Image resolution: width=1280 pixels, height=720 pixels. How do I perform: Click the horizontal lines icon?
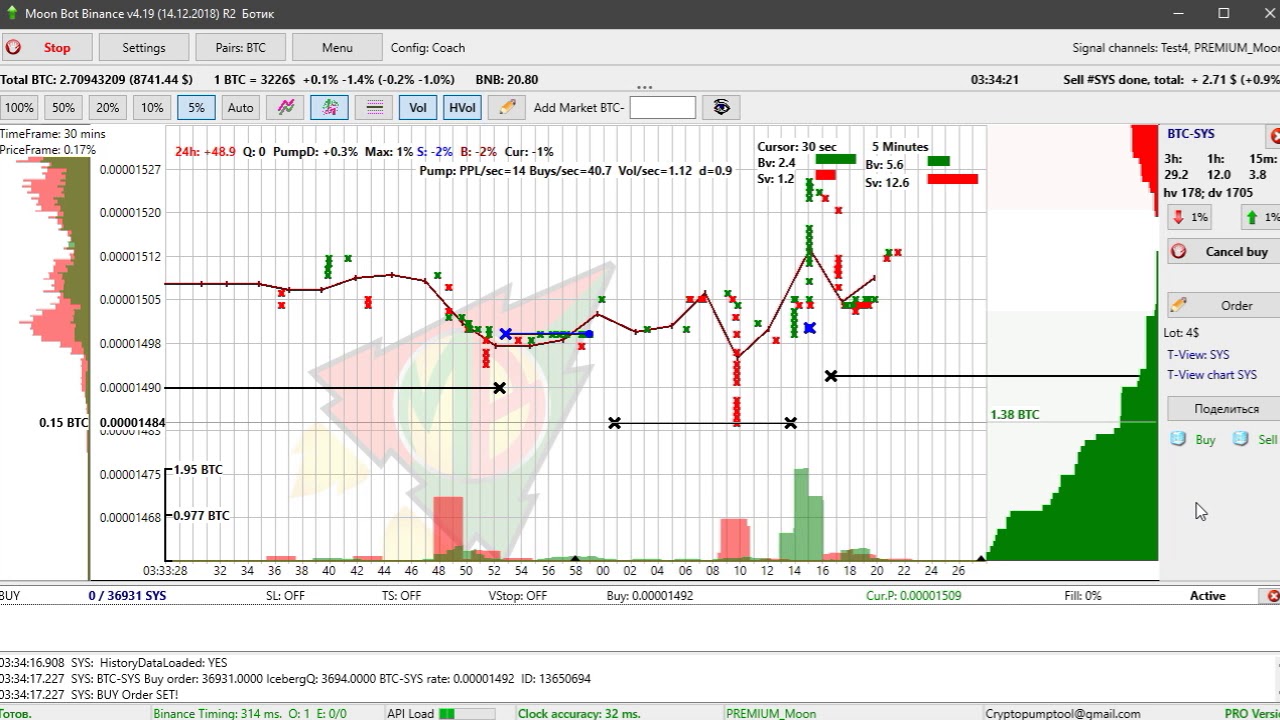374,108
